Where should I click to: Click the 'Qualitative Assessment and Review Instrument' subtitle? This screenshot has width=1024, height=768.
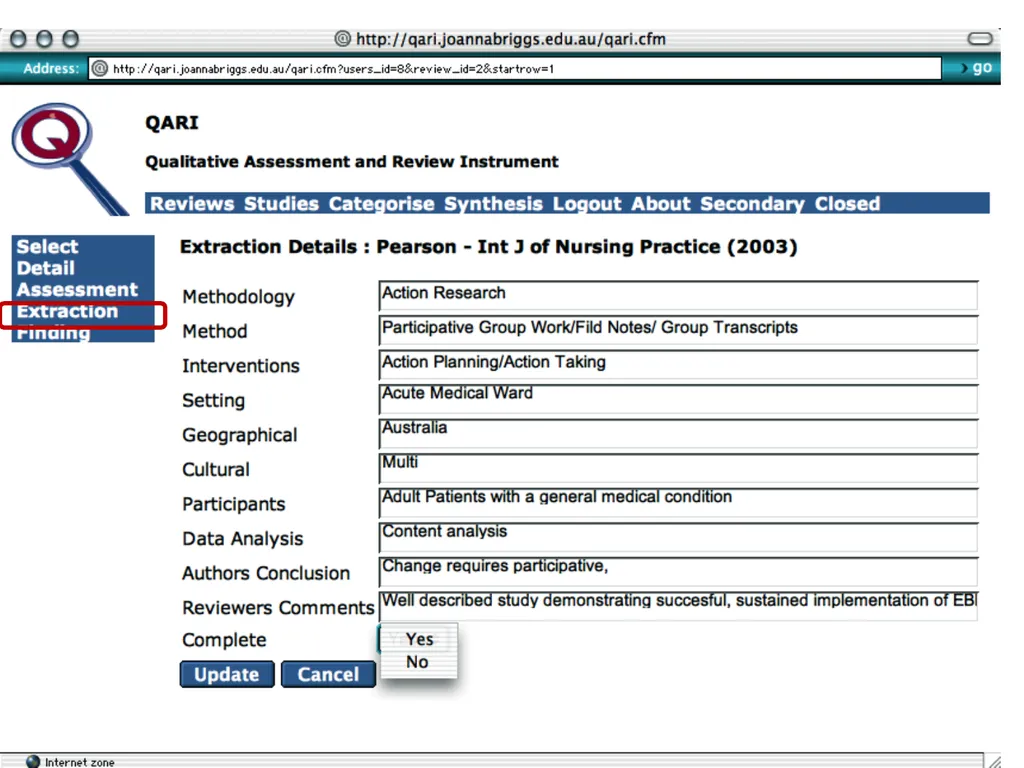351,162
